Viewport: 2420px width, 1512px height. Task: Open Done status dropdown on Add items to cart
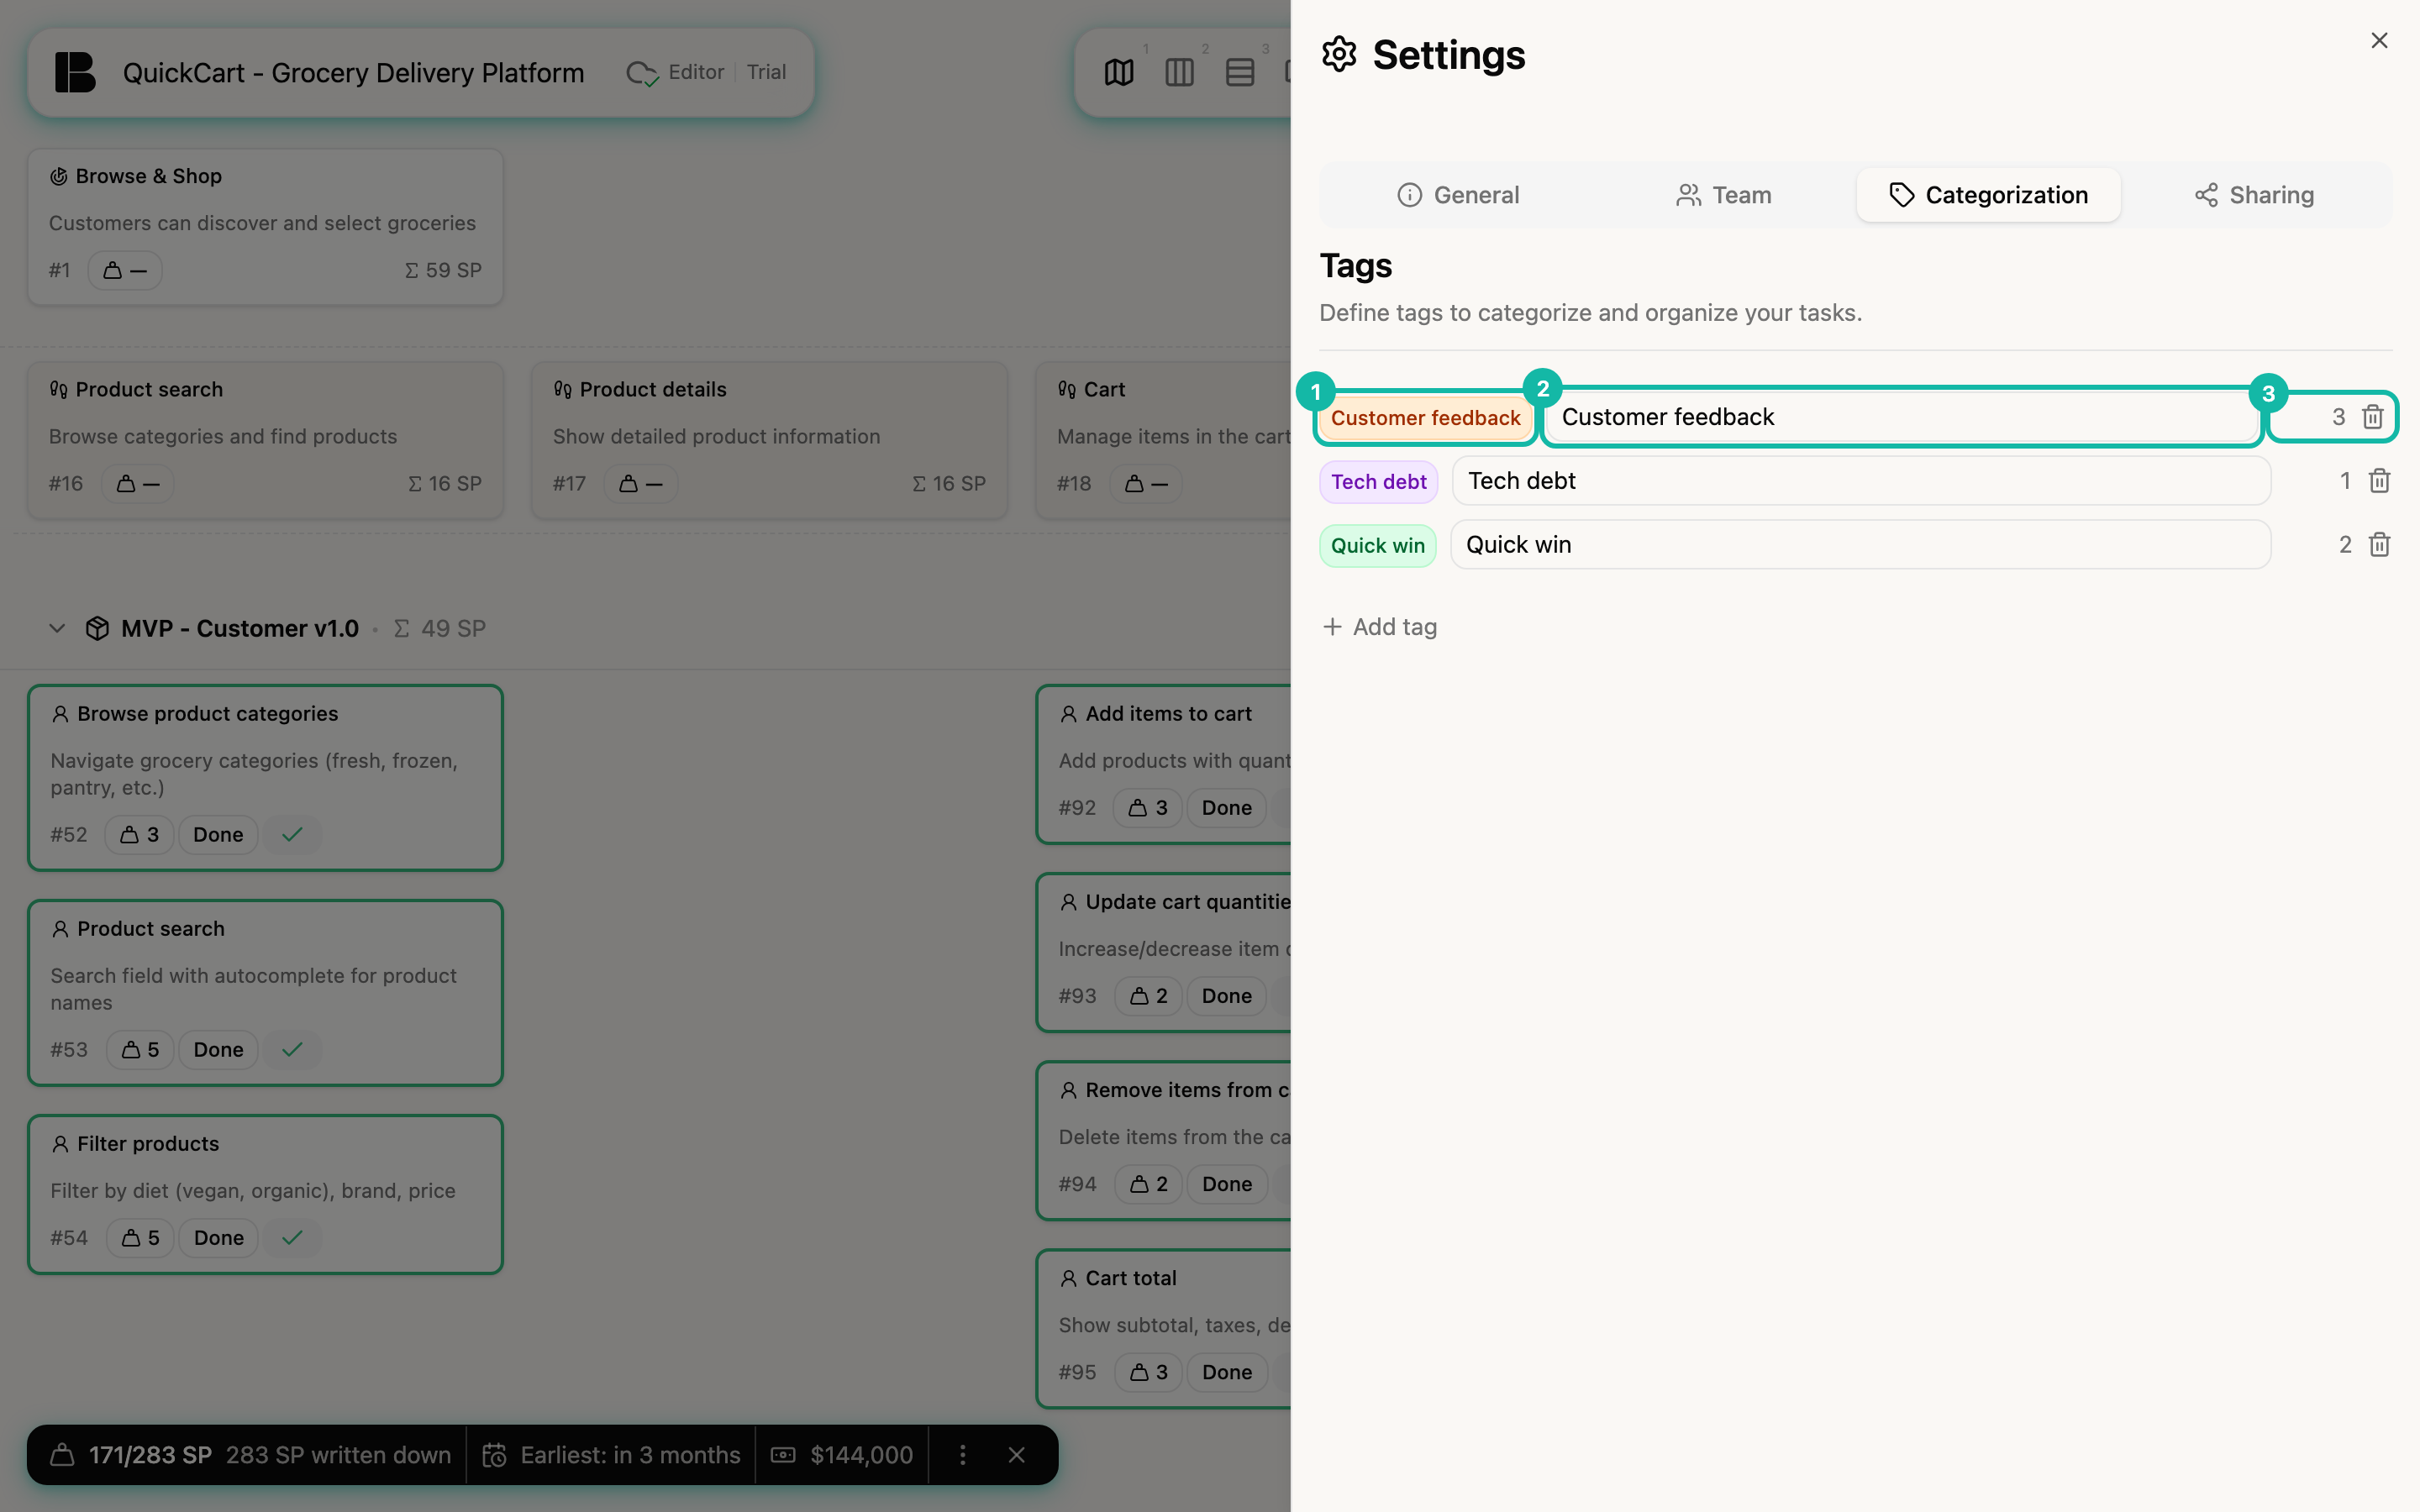click(x=1226, y=807)
